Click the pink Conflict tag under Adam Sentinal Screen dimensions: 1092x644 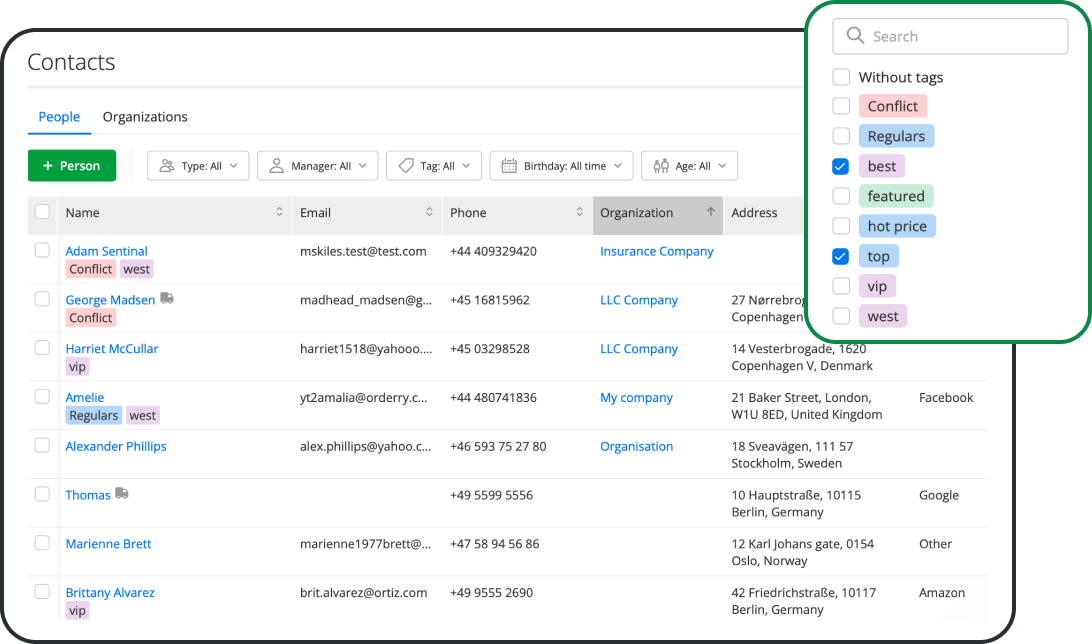click(x=90, y=269)
